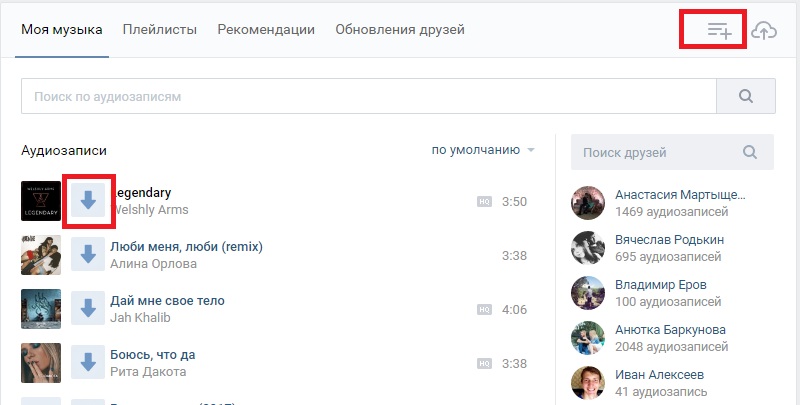Open friend Вячеслав Родькин audio
Screen dimensions: 800x405
point(669,239)
